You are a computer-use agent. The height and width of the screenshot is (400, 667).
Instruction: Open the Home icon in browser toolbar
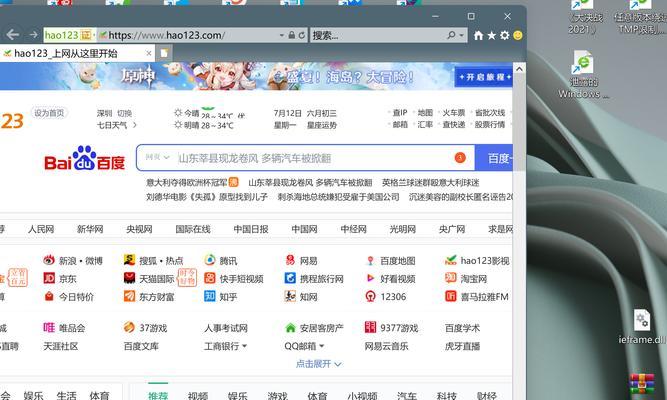[479, 35]
